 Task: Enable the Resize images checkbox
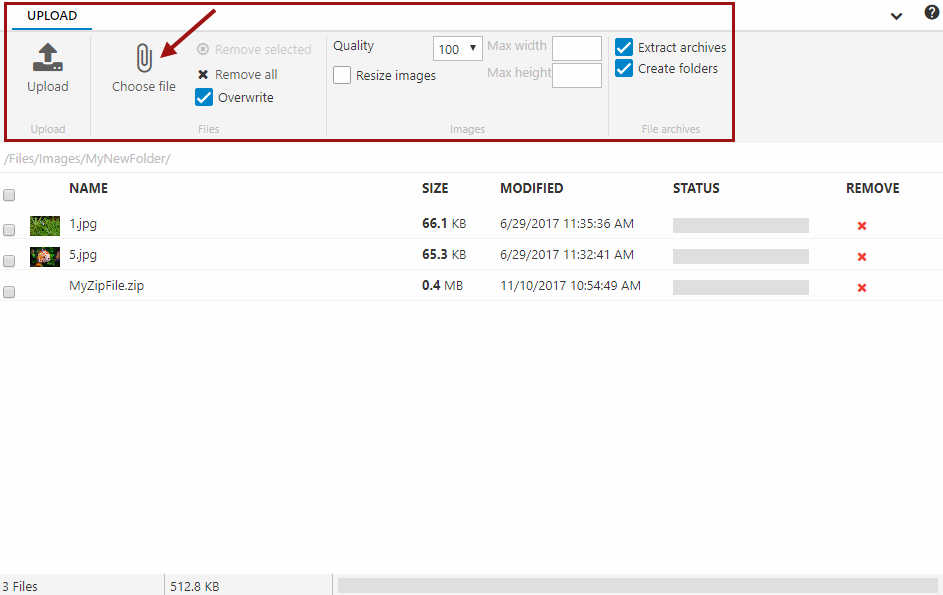342,75
